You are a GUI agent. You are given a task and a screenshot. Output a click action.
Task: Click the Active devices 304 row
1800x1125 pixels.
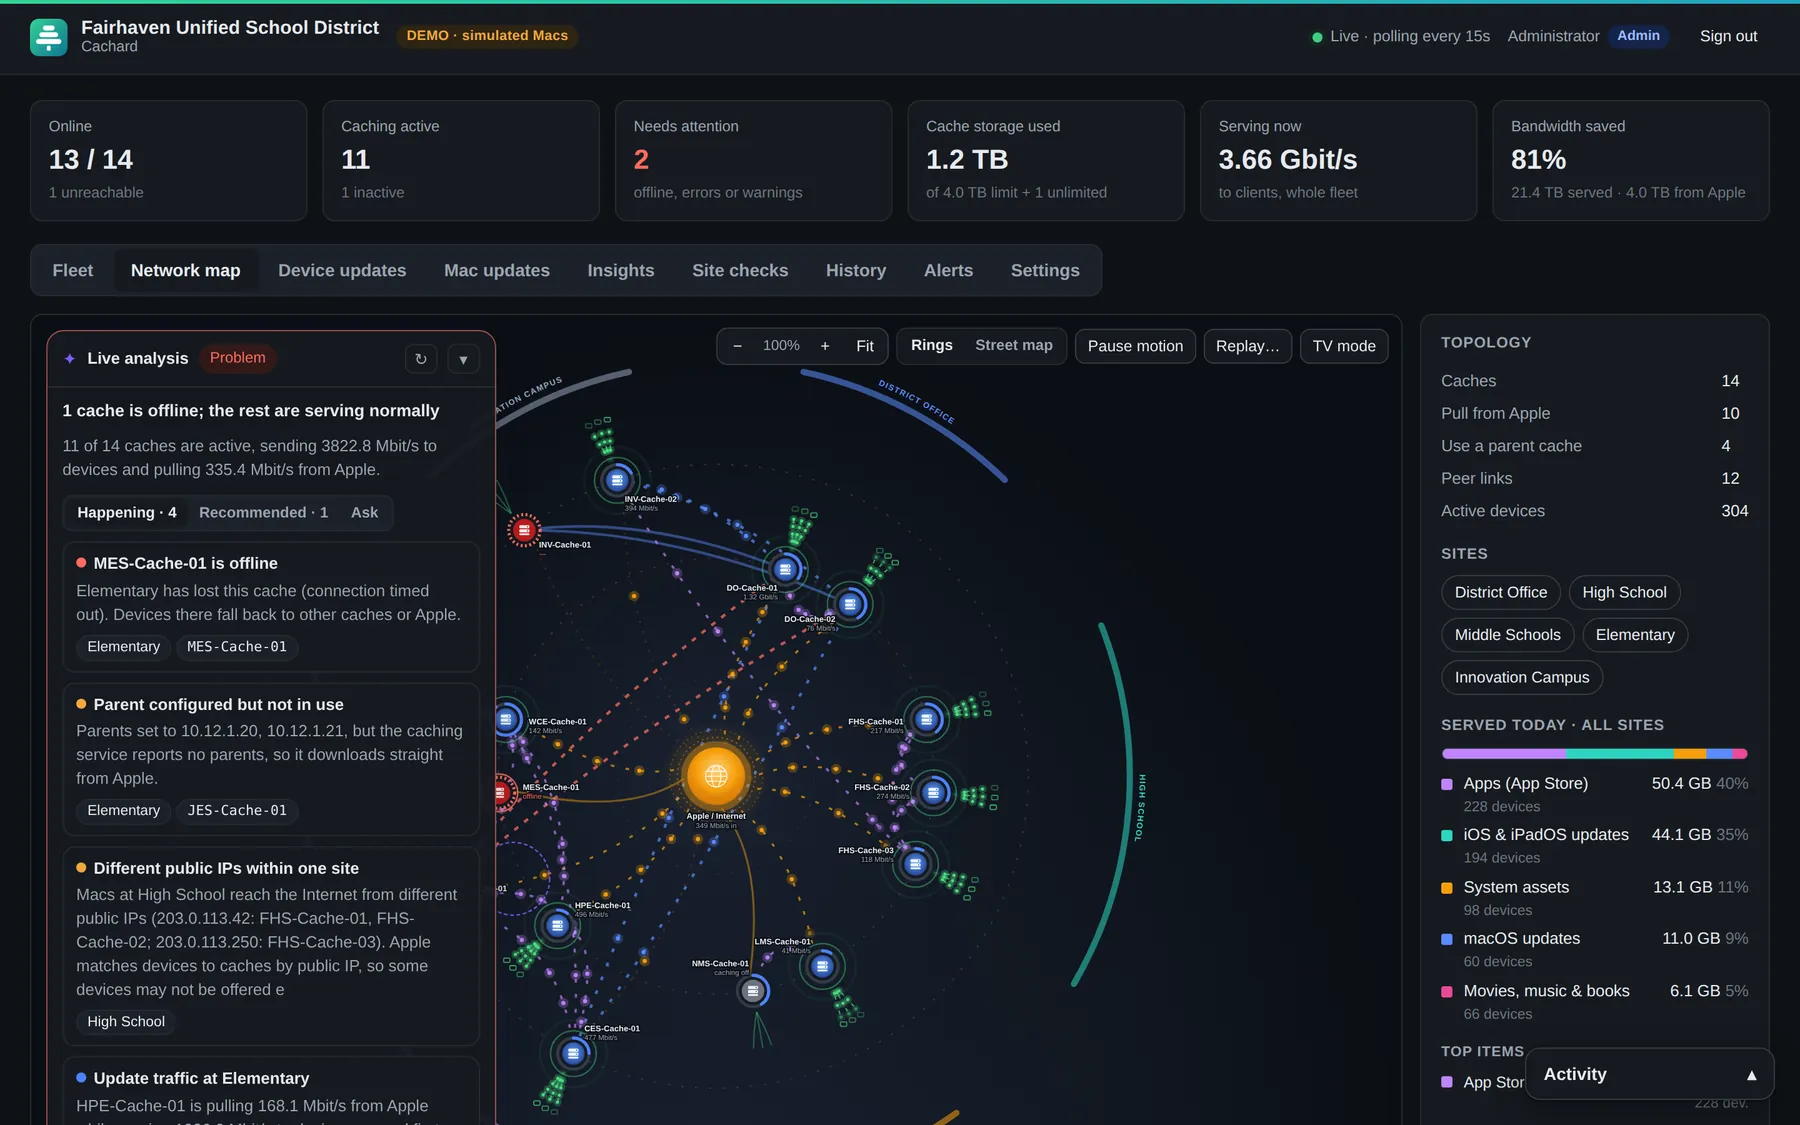[x=1594, y=511]
